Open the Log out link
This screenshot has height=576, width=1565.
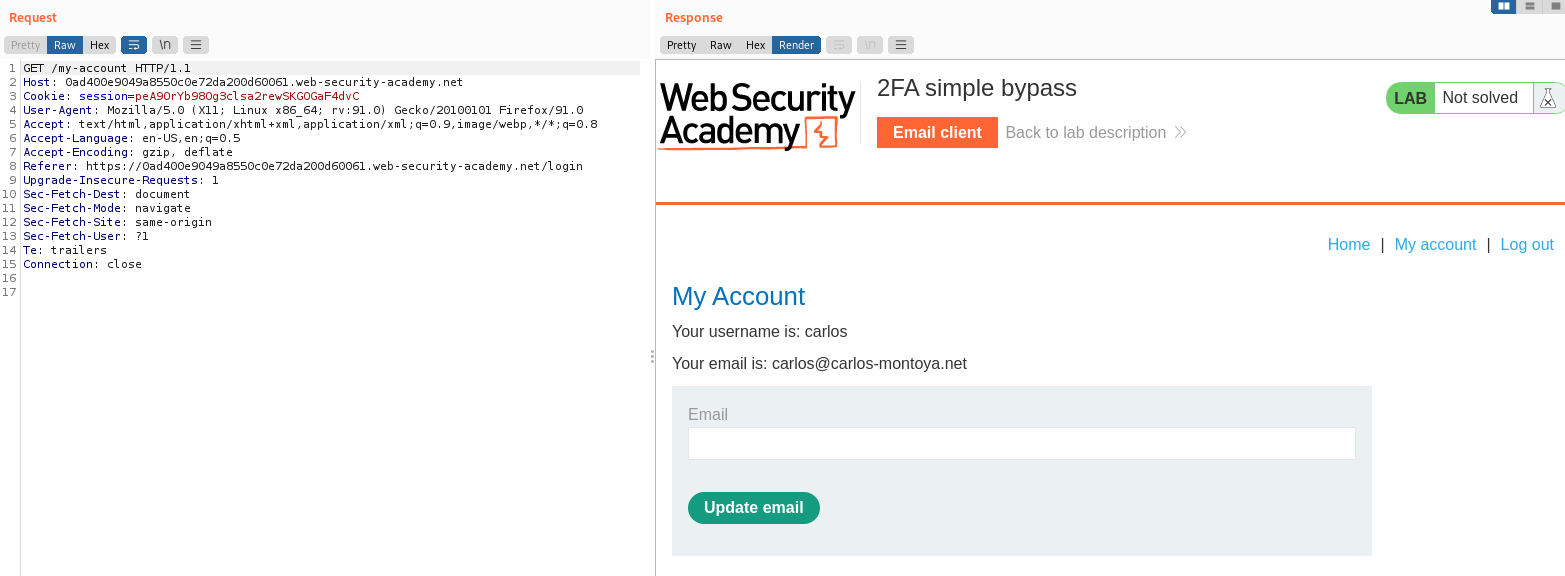click(x=1526, y=244)
